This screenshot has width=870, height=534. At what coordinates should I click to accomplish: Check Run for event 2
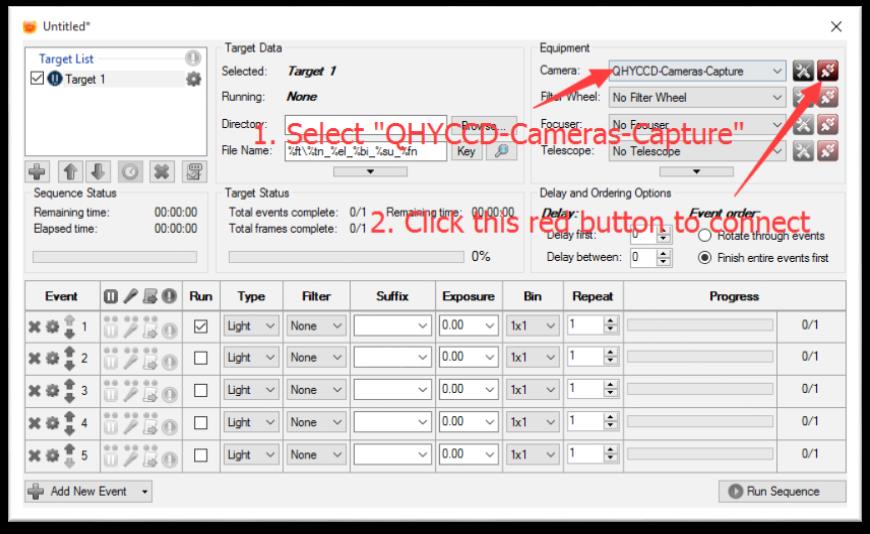tap(201, 358)
